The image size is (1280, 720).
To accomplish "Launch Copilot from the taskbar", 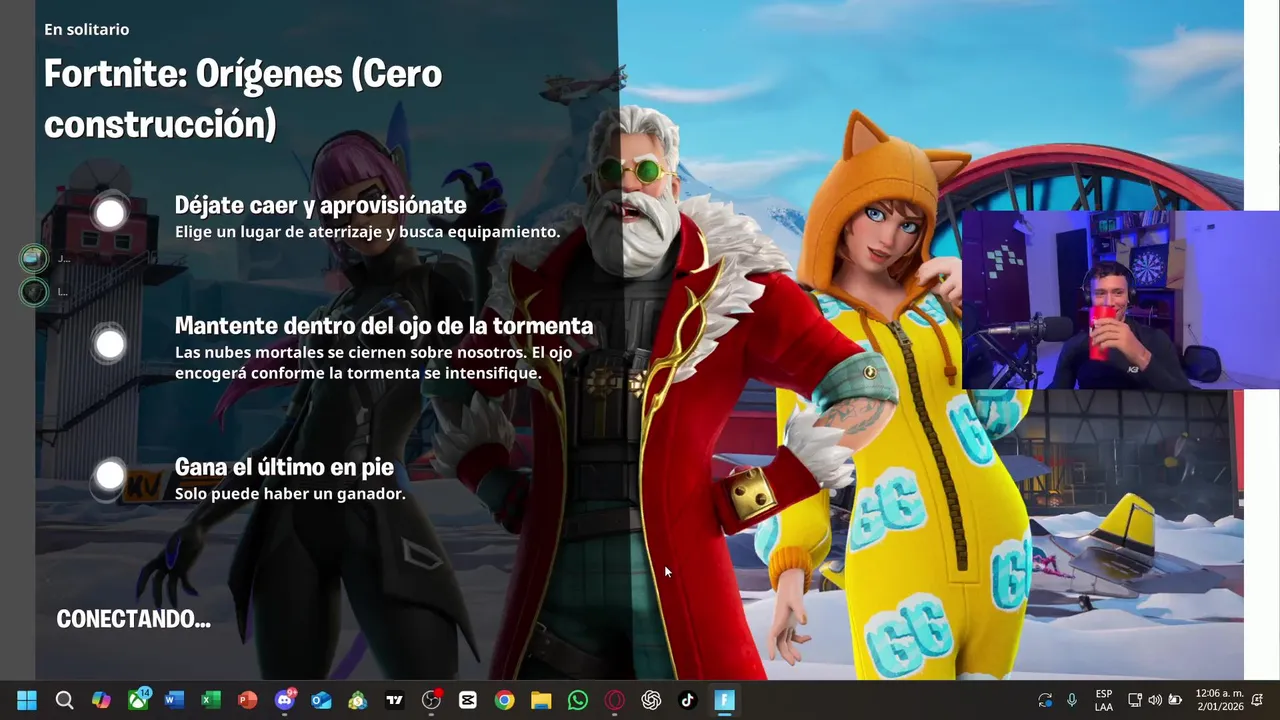I will tap(101, 700).
